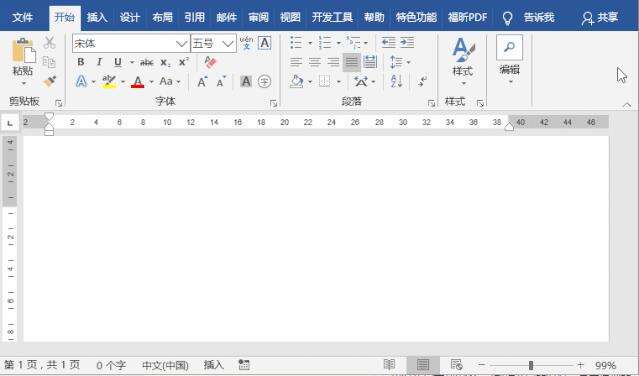Increase paragraph indent
Viewport: 639px width, 376px height.
click(407, 42)
